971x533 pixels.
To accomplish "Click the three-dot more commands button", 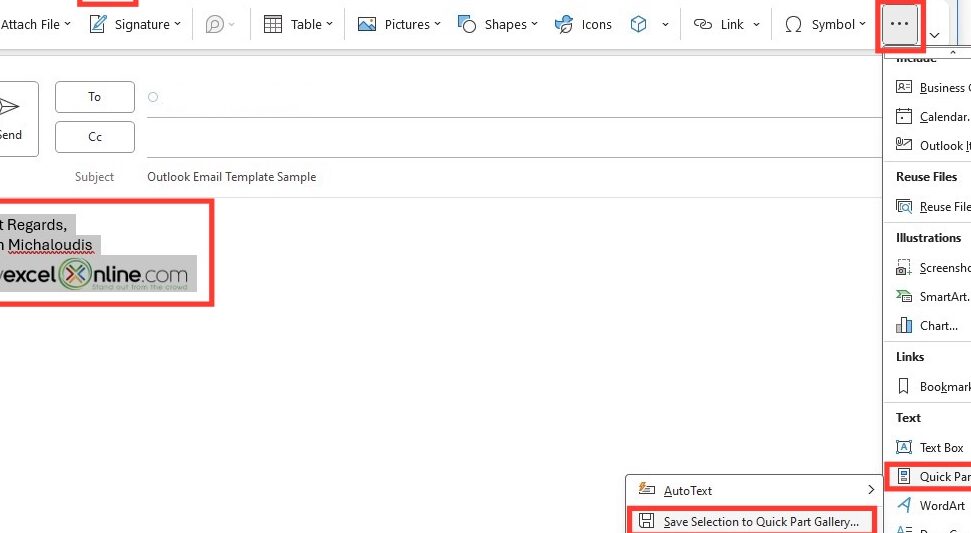I will point(899,24).
